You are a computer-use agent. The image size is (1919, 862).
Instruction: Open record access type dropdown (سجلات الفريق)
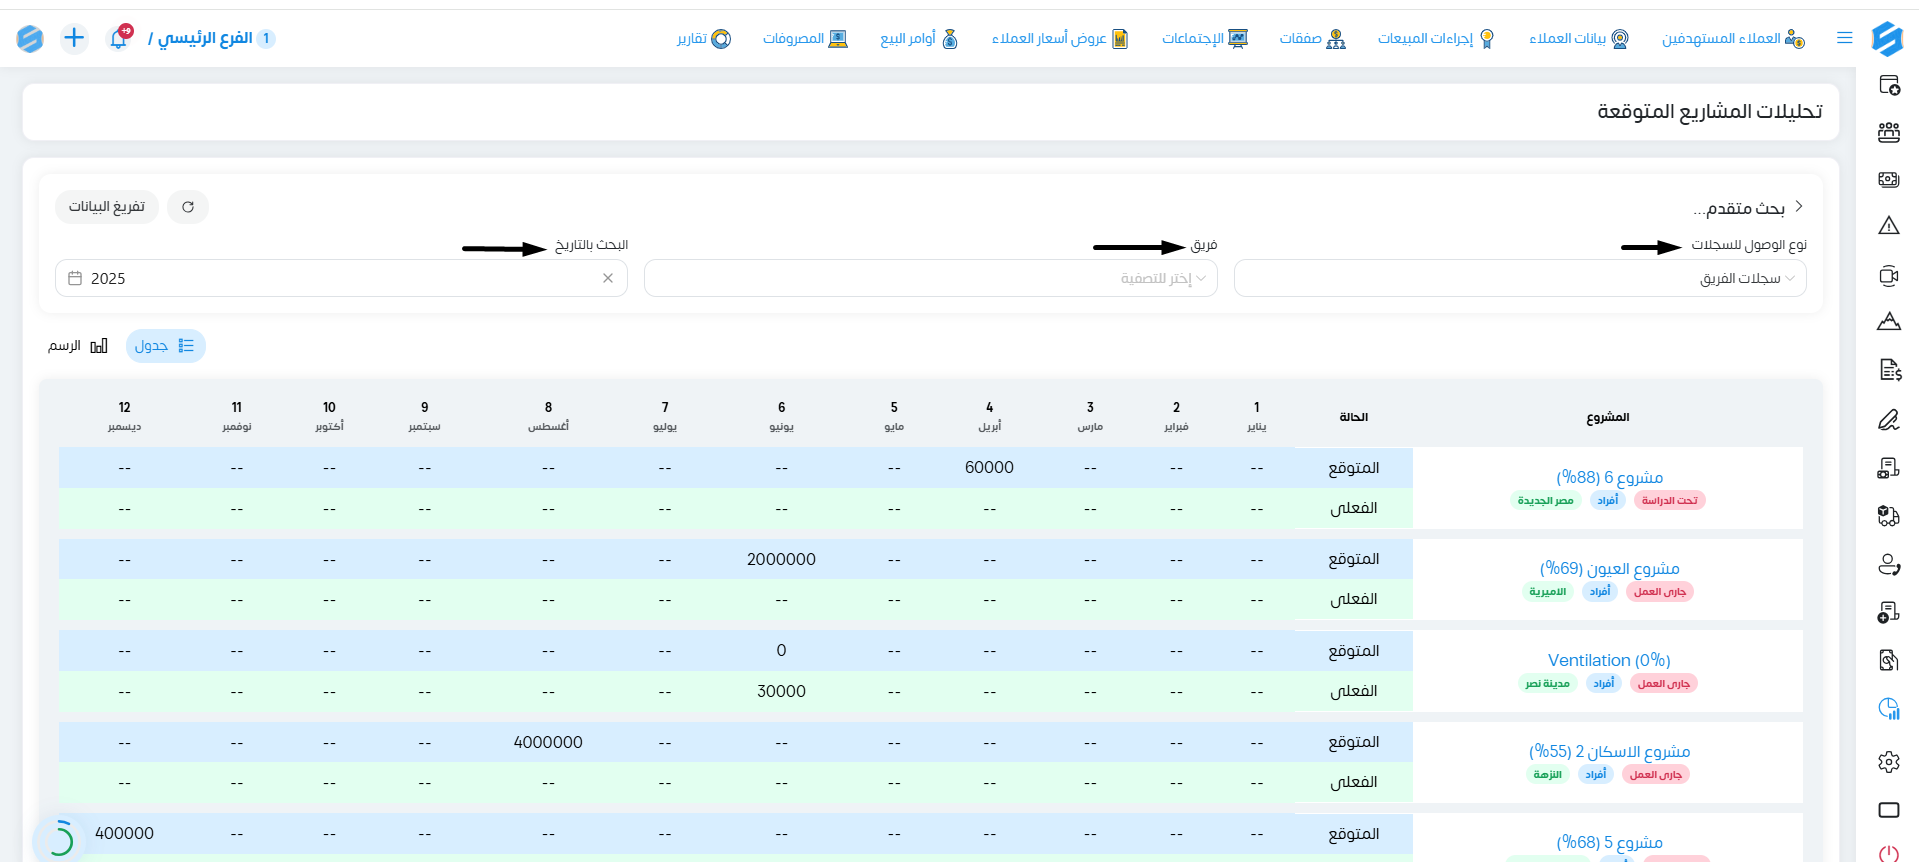[x=1520, y=278]
